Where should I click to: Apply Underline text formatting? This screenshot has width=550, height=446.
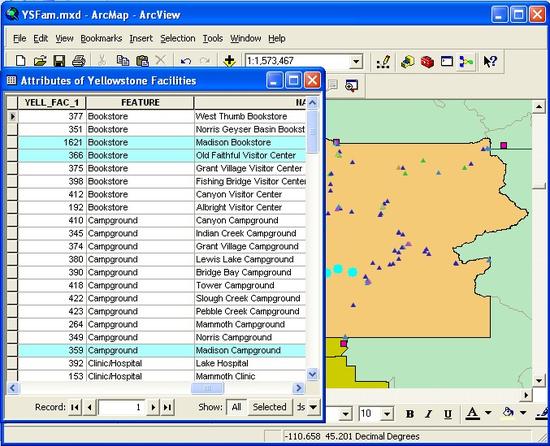448,414
